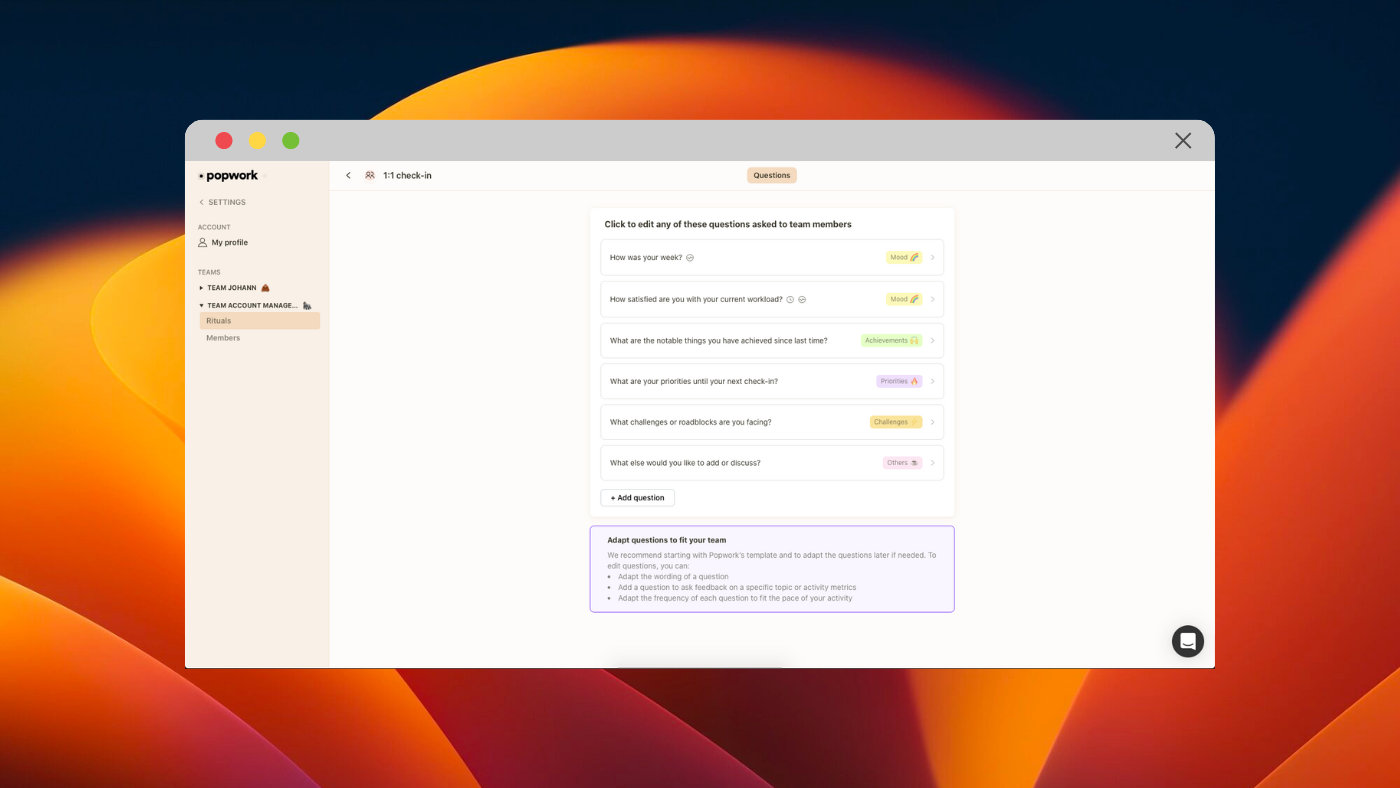Click the emoji icon next to TEAM JOHANN
This screenshot has height=788, width=1400.
(x=265, y=287)
